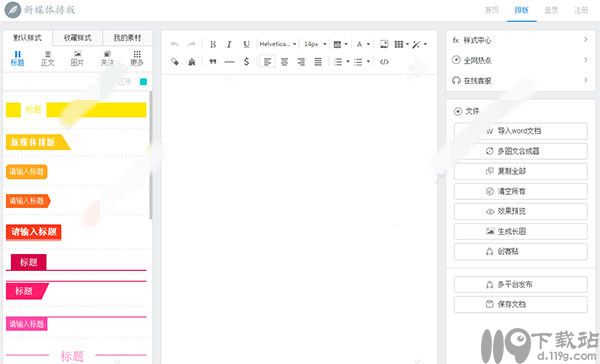This screenshot has height=364, width=600.
Task: Insert an image using the picture icon
Action: pos(384,44)
